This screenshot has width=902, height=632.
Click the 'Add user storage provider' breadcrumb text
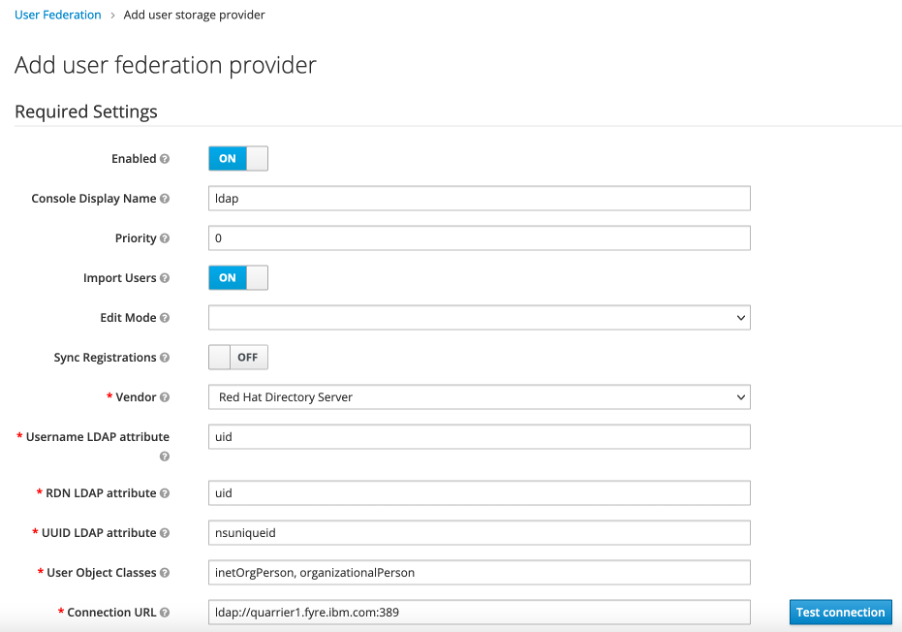(194, 15)
